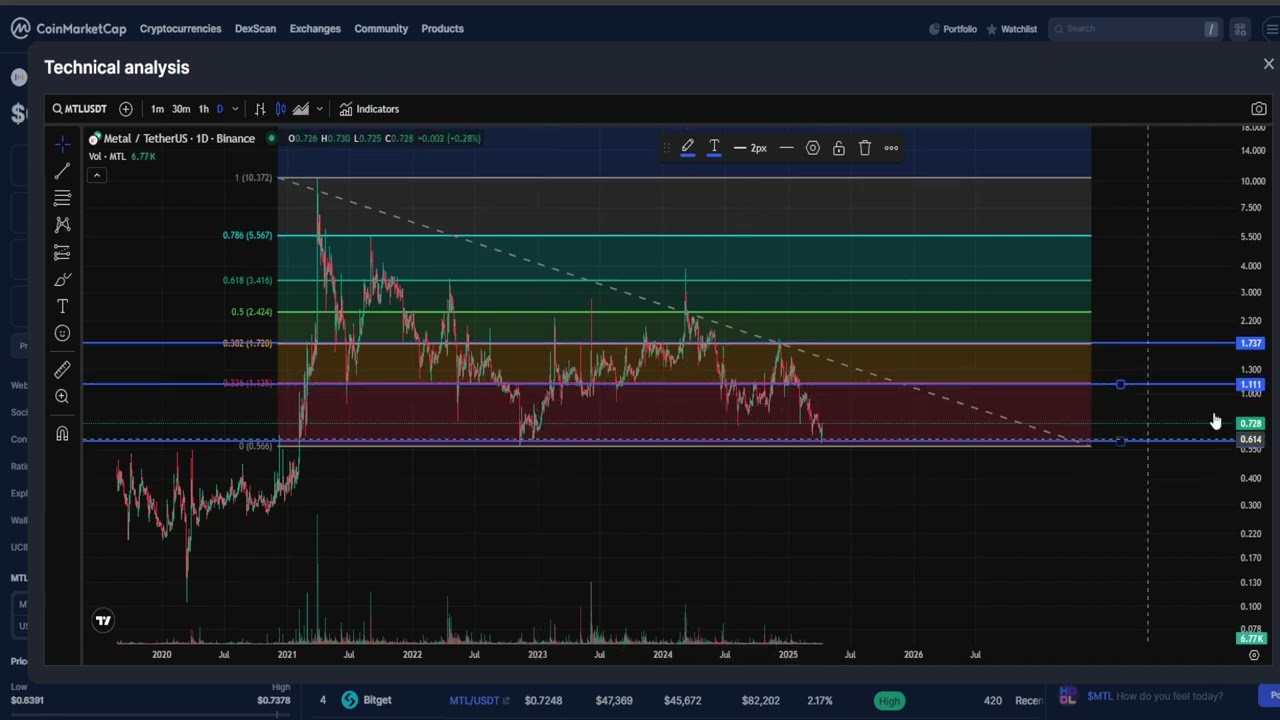The image size is (1280, 720).
Task: Click the 1.111 price line label
Action: point(1251,384)
